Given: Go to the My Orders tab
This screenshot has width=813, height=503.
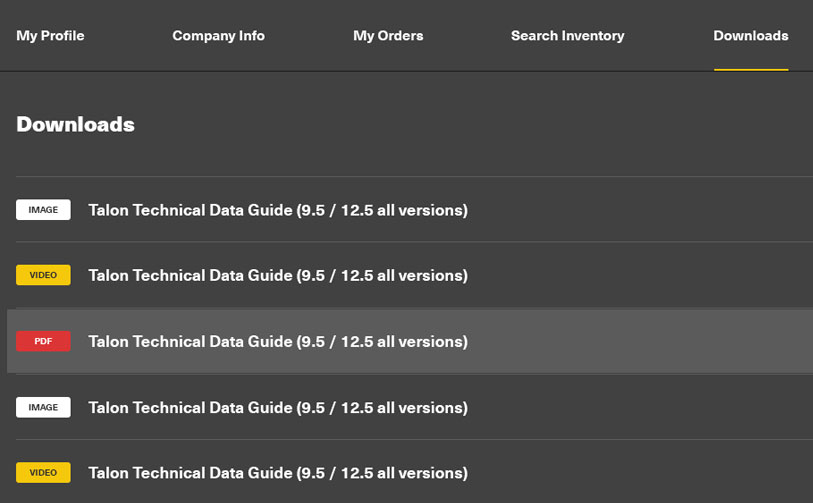Looking at the screenshot, I should (388, 36).
